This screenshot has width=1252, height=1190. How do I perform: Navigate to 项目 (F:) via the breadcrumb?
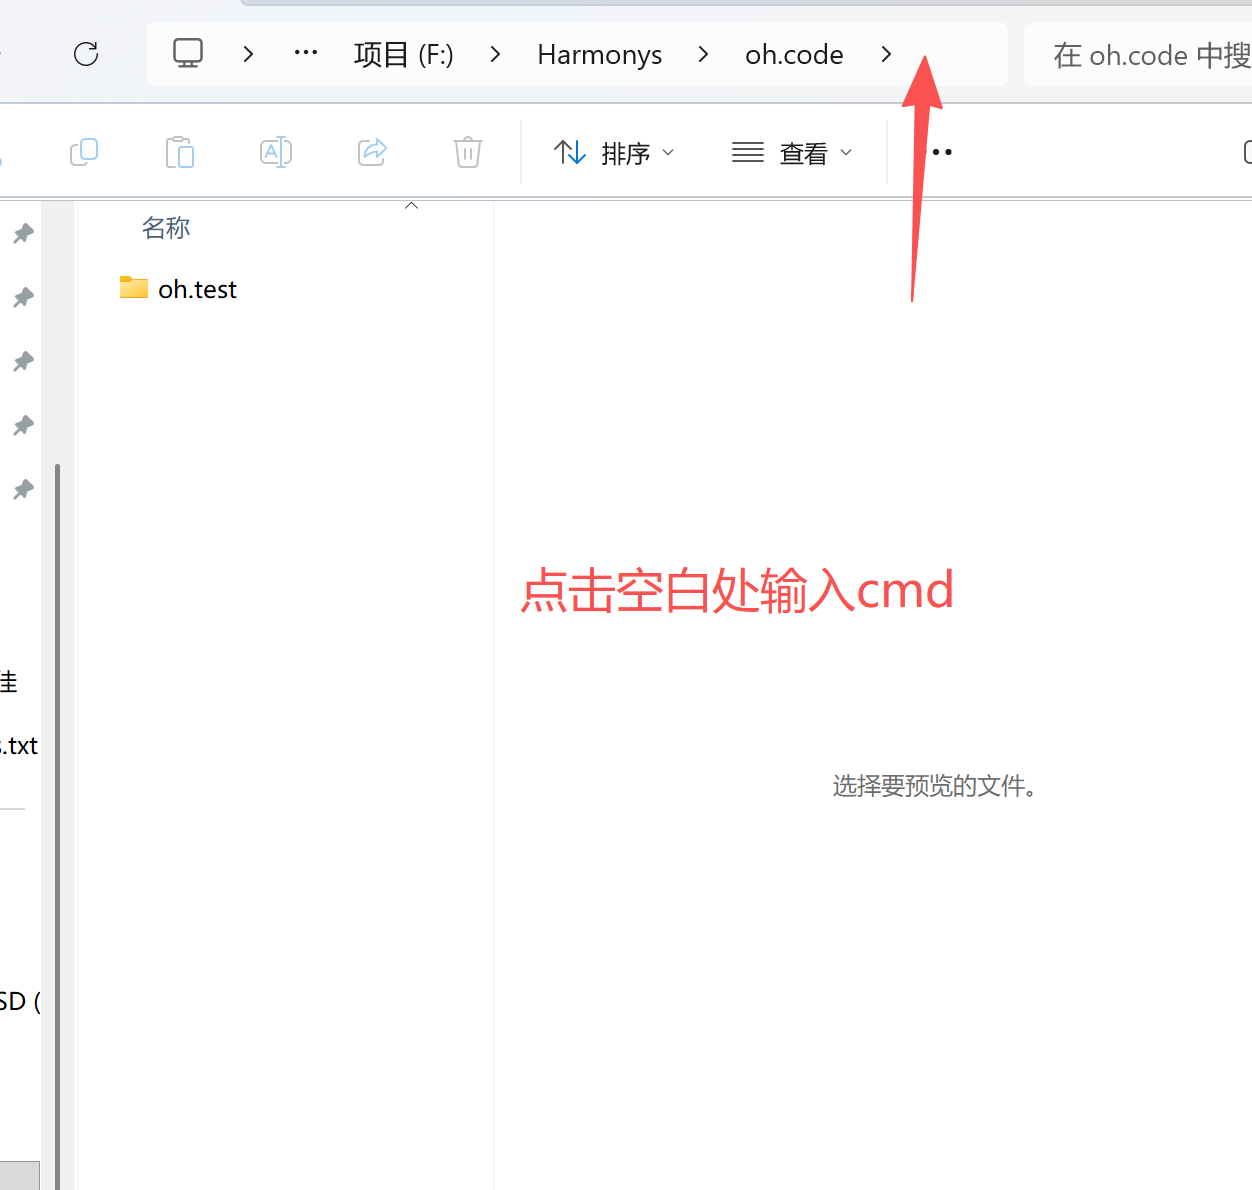click(x=403, y=54)
